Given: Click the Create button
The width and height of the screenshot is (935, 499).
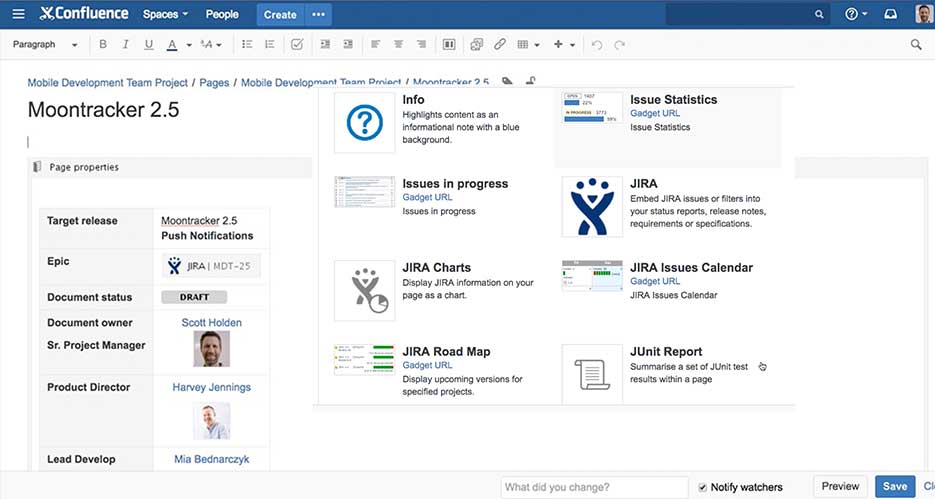Looking at the screenshot, I should pyautogui.click(x=280, y=14).
